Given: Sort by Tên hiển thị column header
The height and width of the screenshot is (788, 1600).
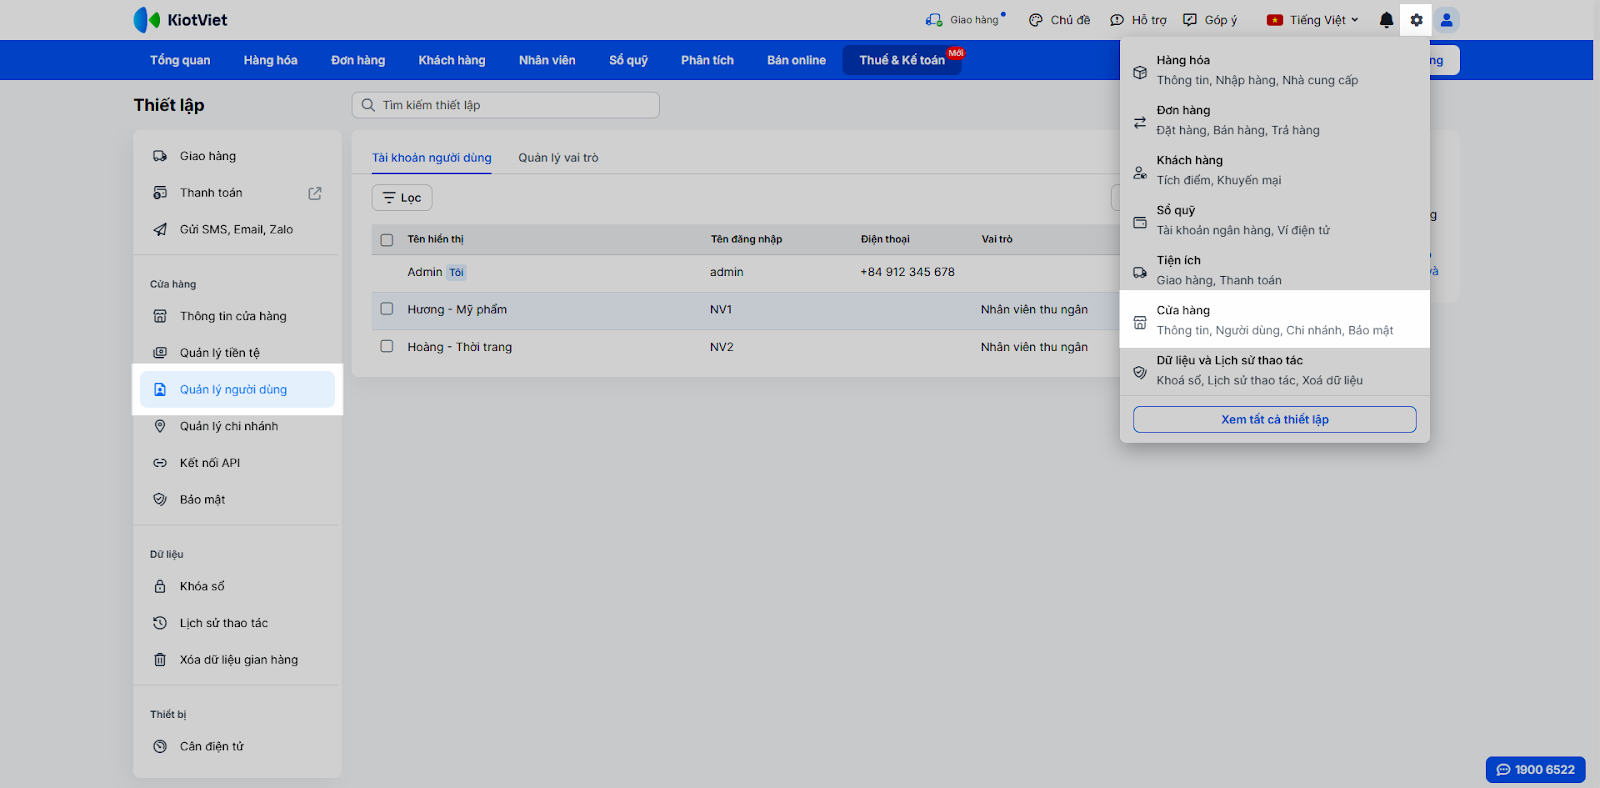Looking at the screenshot, I should click(x=436, y=240).
